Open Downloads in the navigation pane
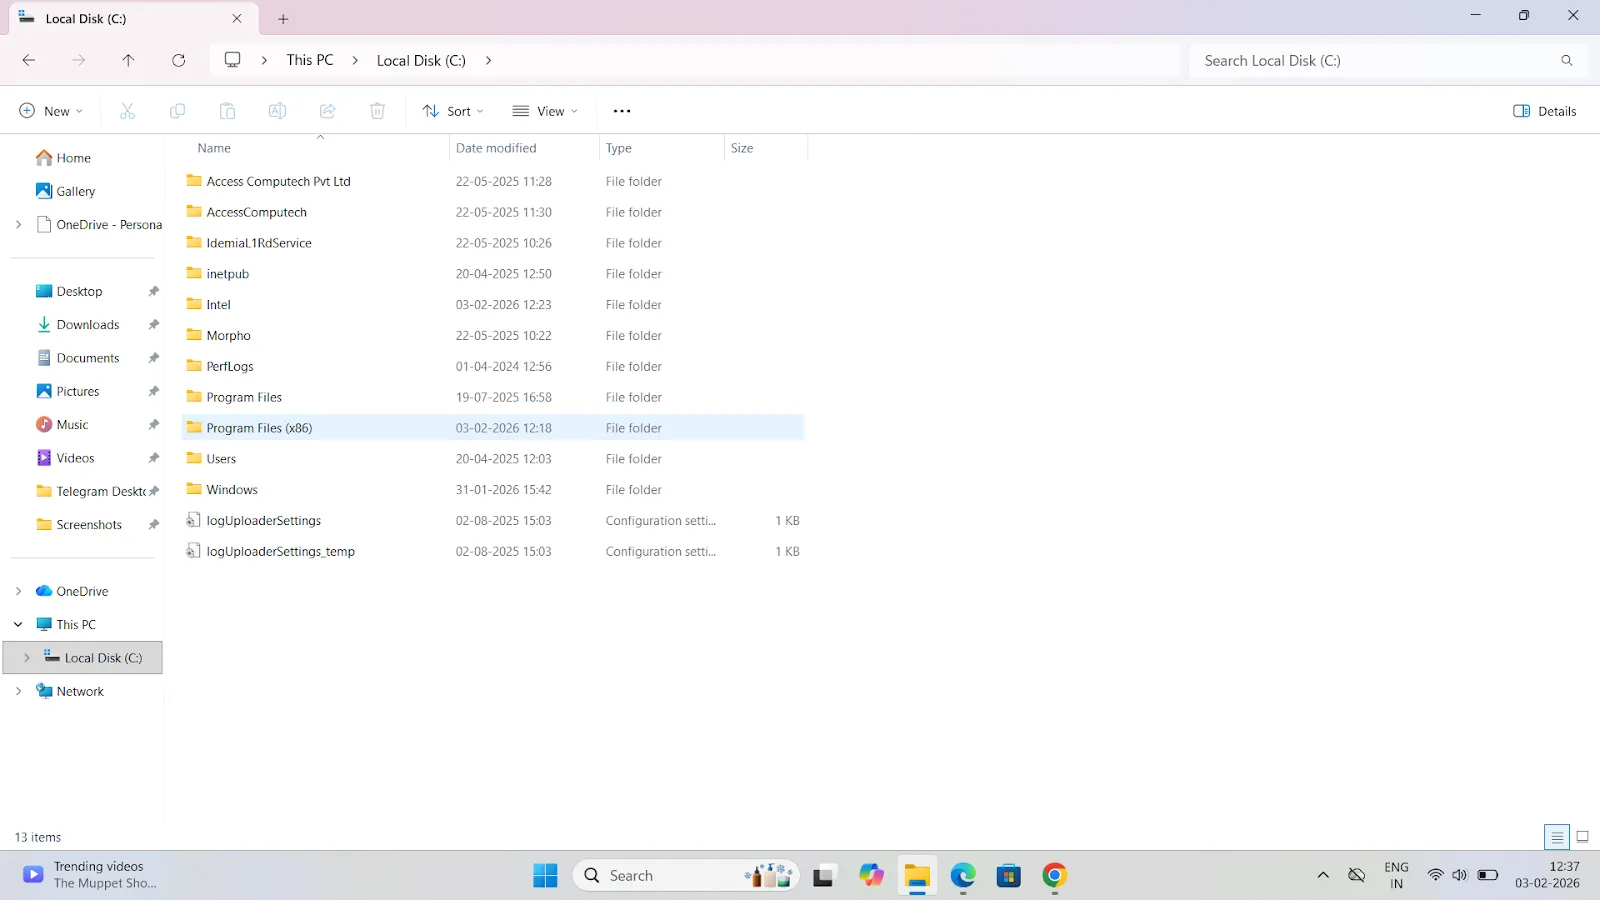The image size is (1600, 900). coord(88,325)
